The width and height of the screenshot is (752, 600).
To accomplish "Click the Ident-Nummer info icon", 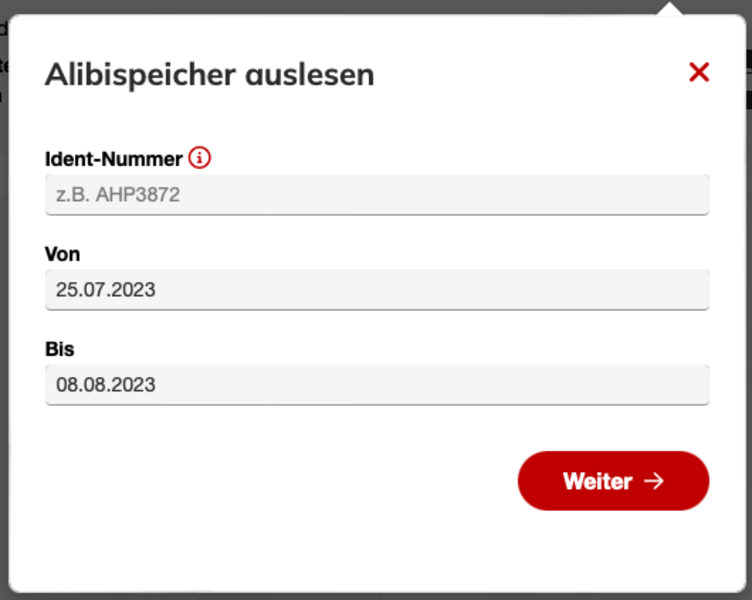I will [x=200, y=158].
